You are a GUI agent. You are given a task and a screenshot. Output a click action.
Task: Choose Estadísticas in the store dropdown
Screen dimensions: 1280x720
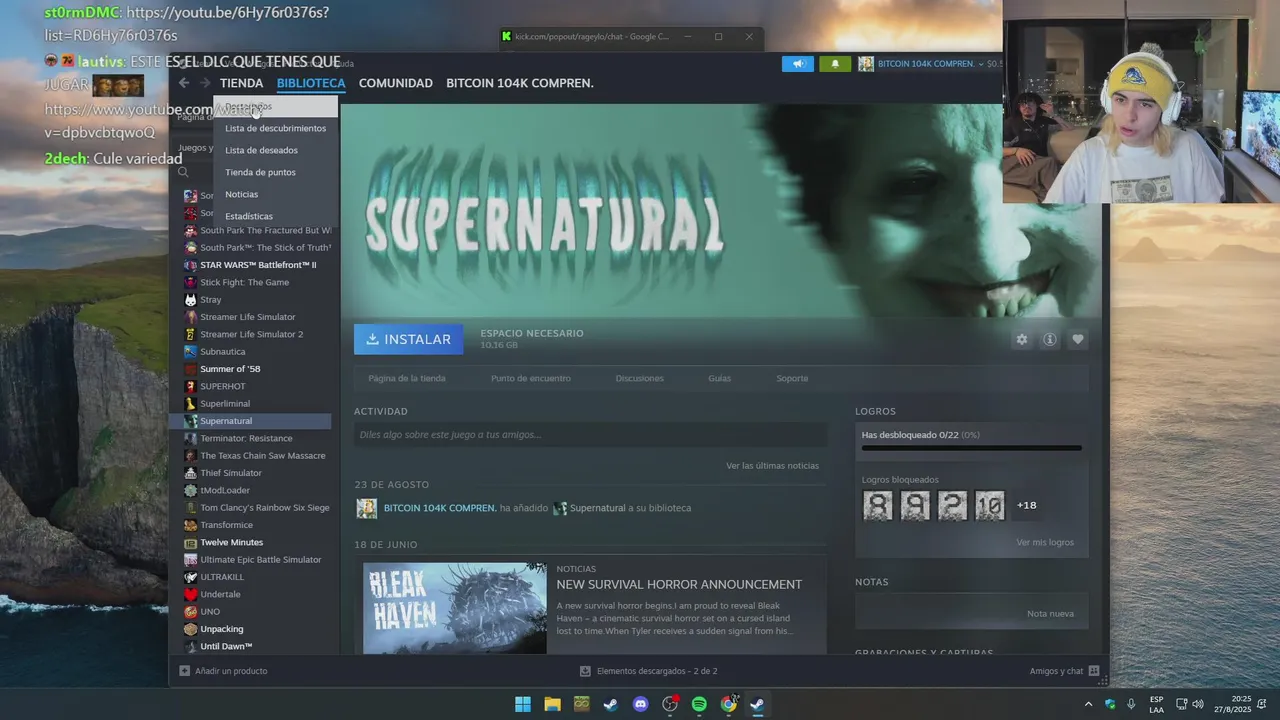tap(248, 216)
